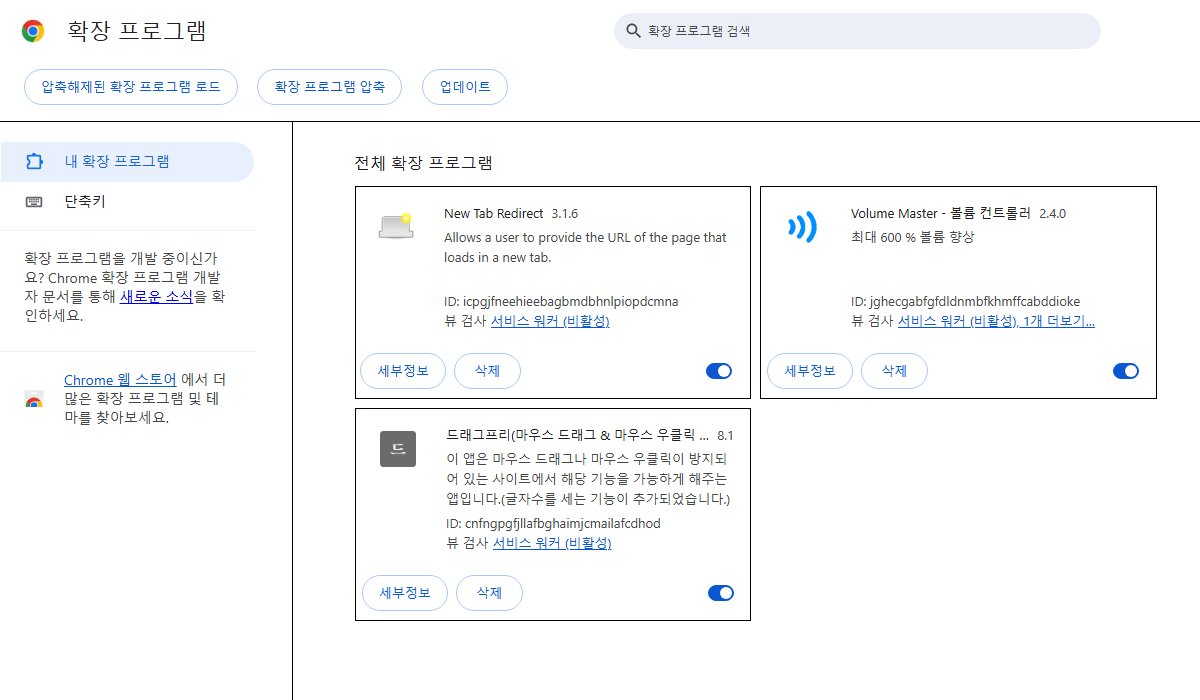Screen dimensions: 1200x700
Task: Open 서비스 워커 (비활성) link of New Tab Redirect
Action: 550,321
